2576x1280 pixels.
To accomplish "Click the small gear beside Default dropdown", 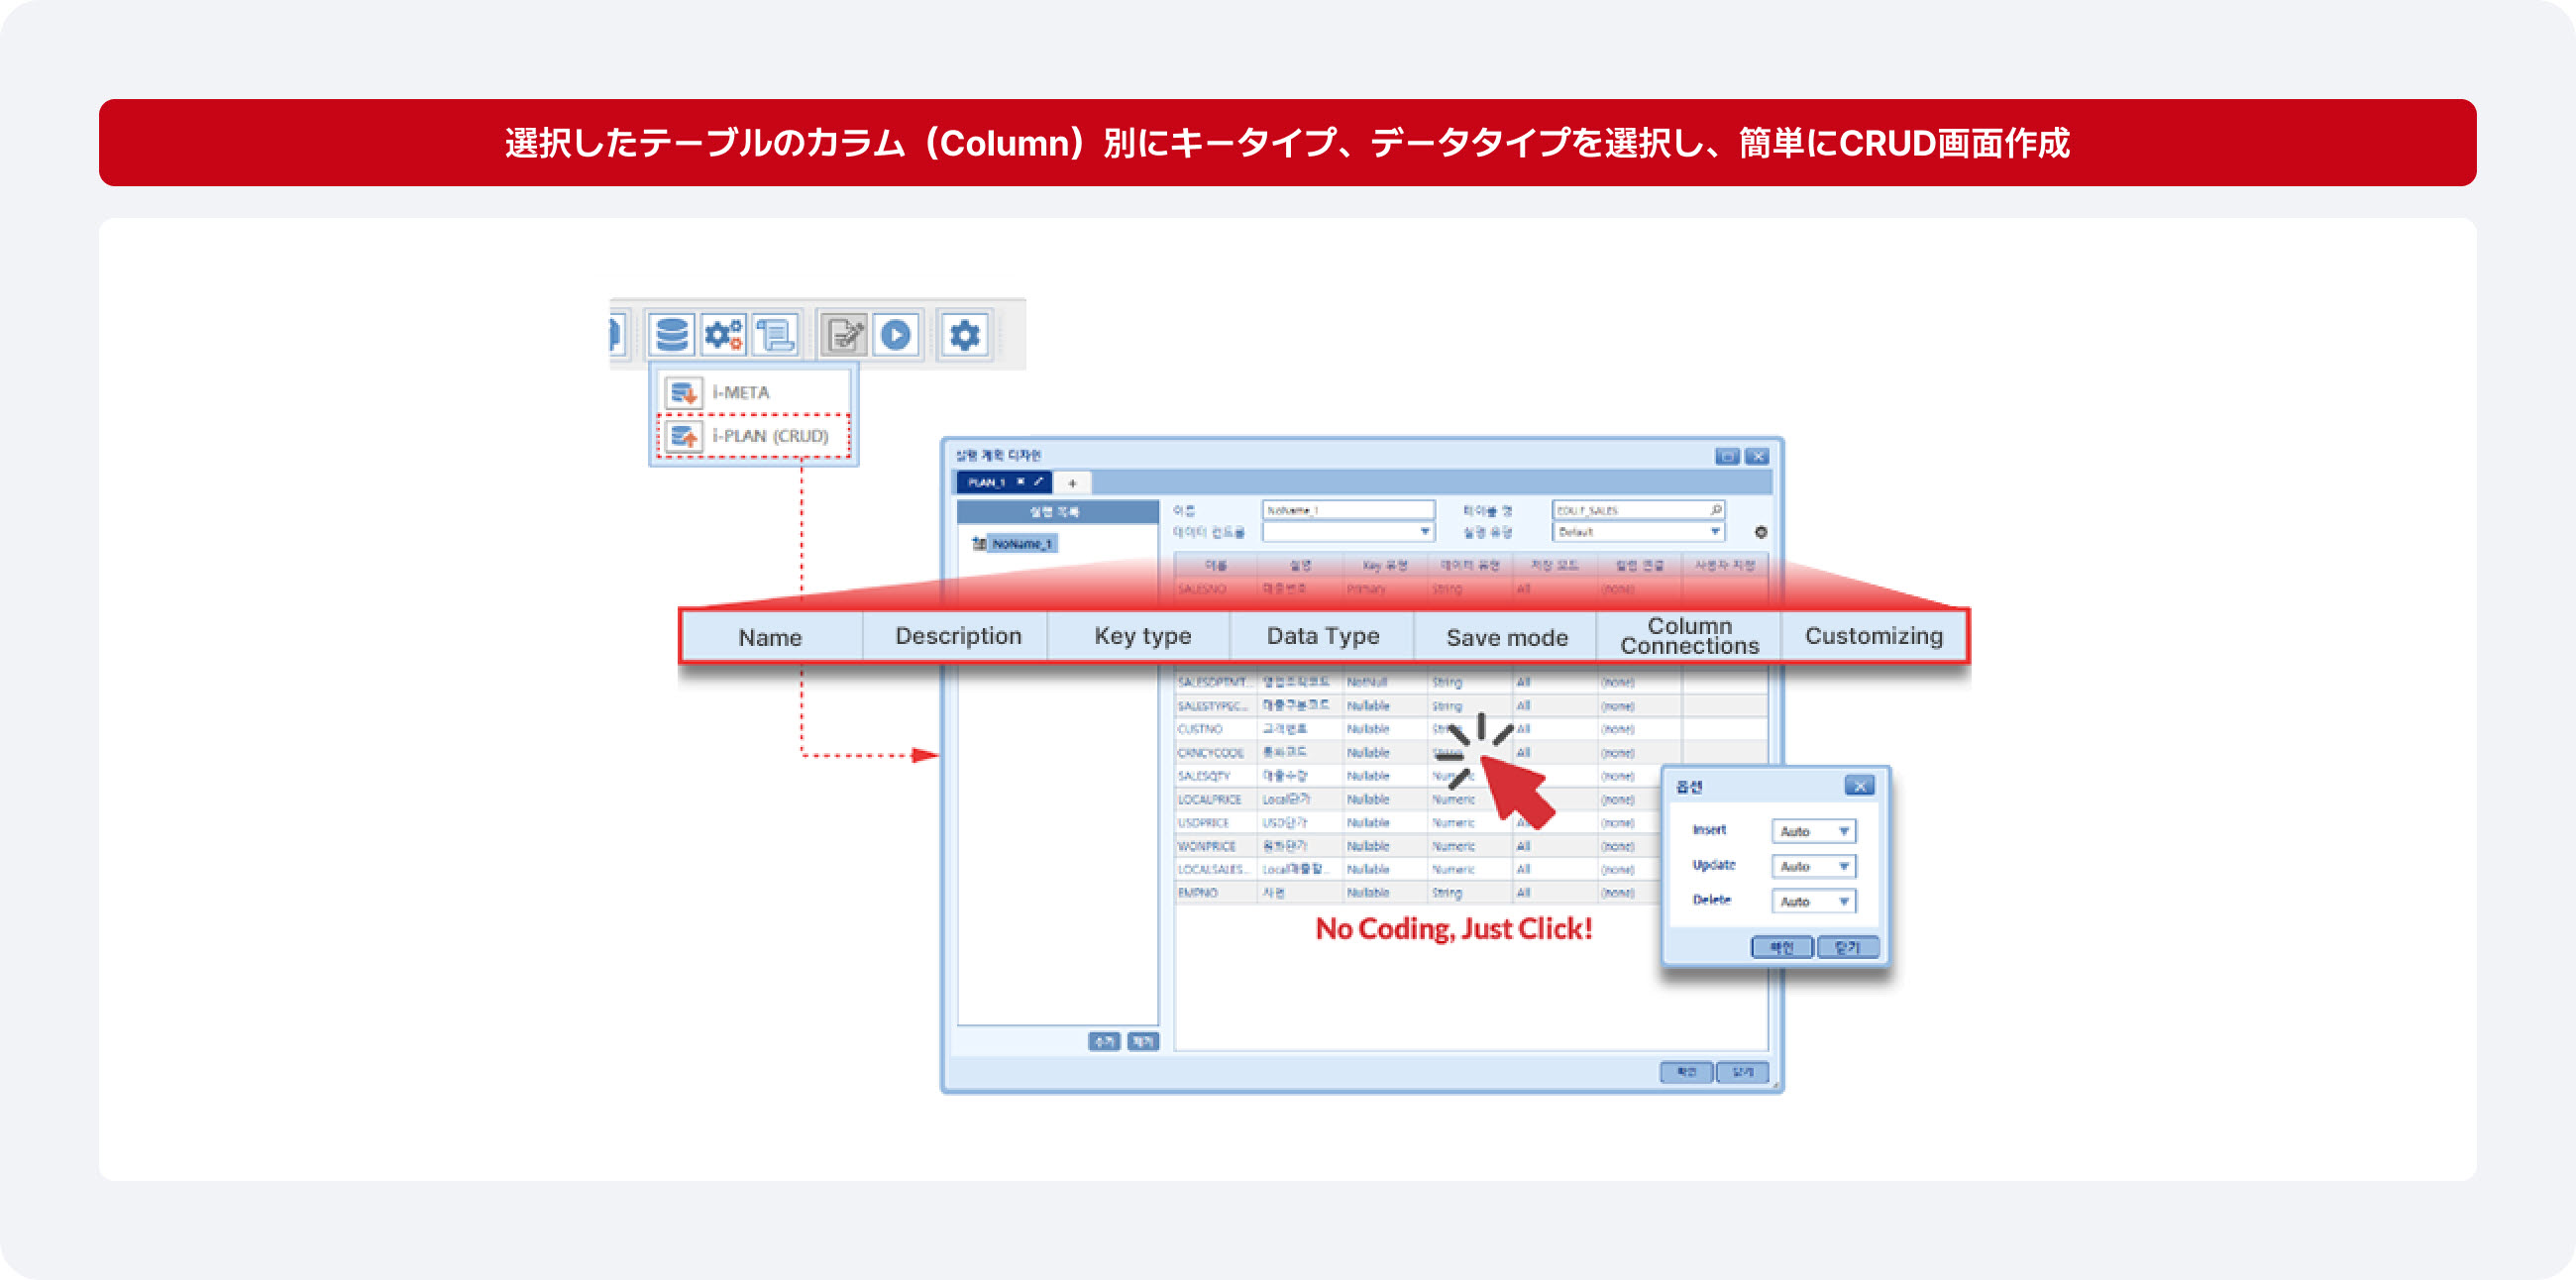I will click(1761, 532).
